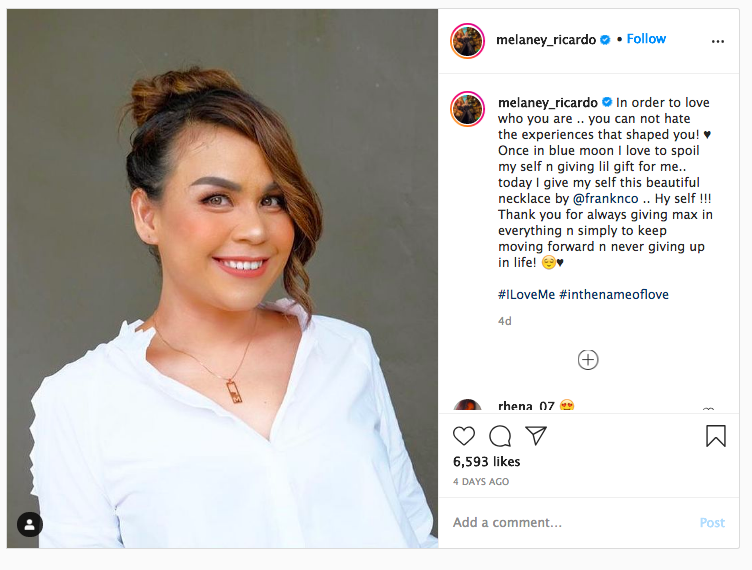Open the three-dot more options menu
Viewport: 752px width, 570px height.
[x=717, y=41]
